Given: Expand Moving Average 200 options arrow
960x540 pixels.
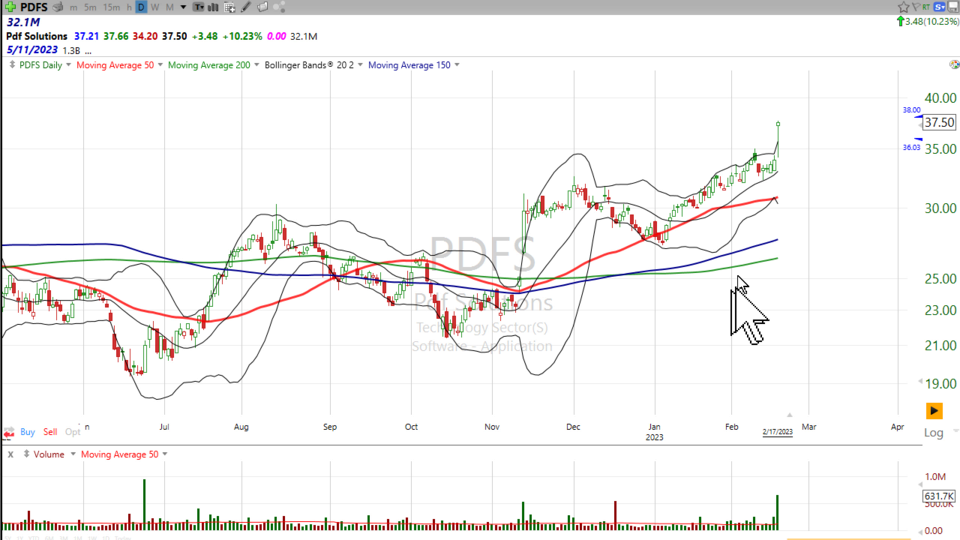Looking at the screenshot, I should point(257,65).
